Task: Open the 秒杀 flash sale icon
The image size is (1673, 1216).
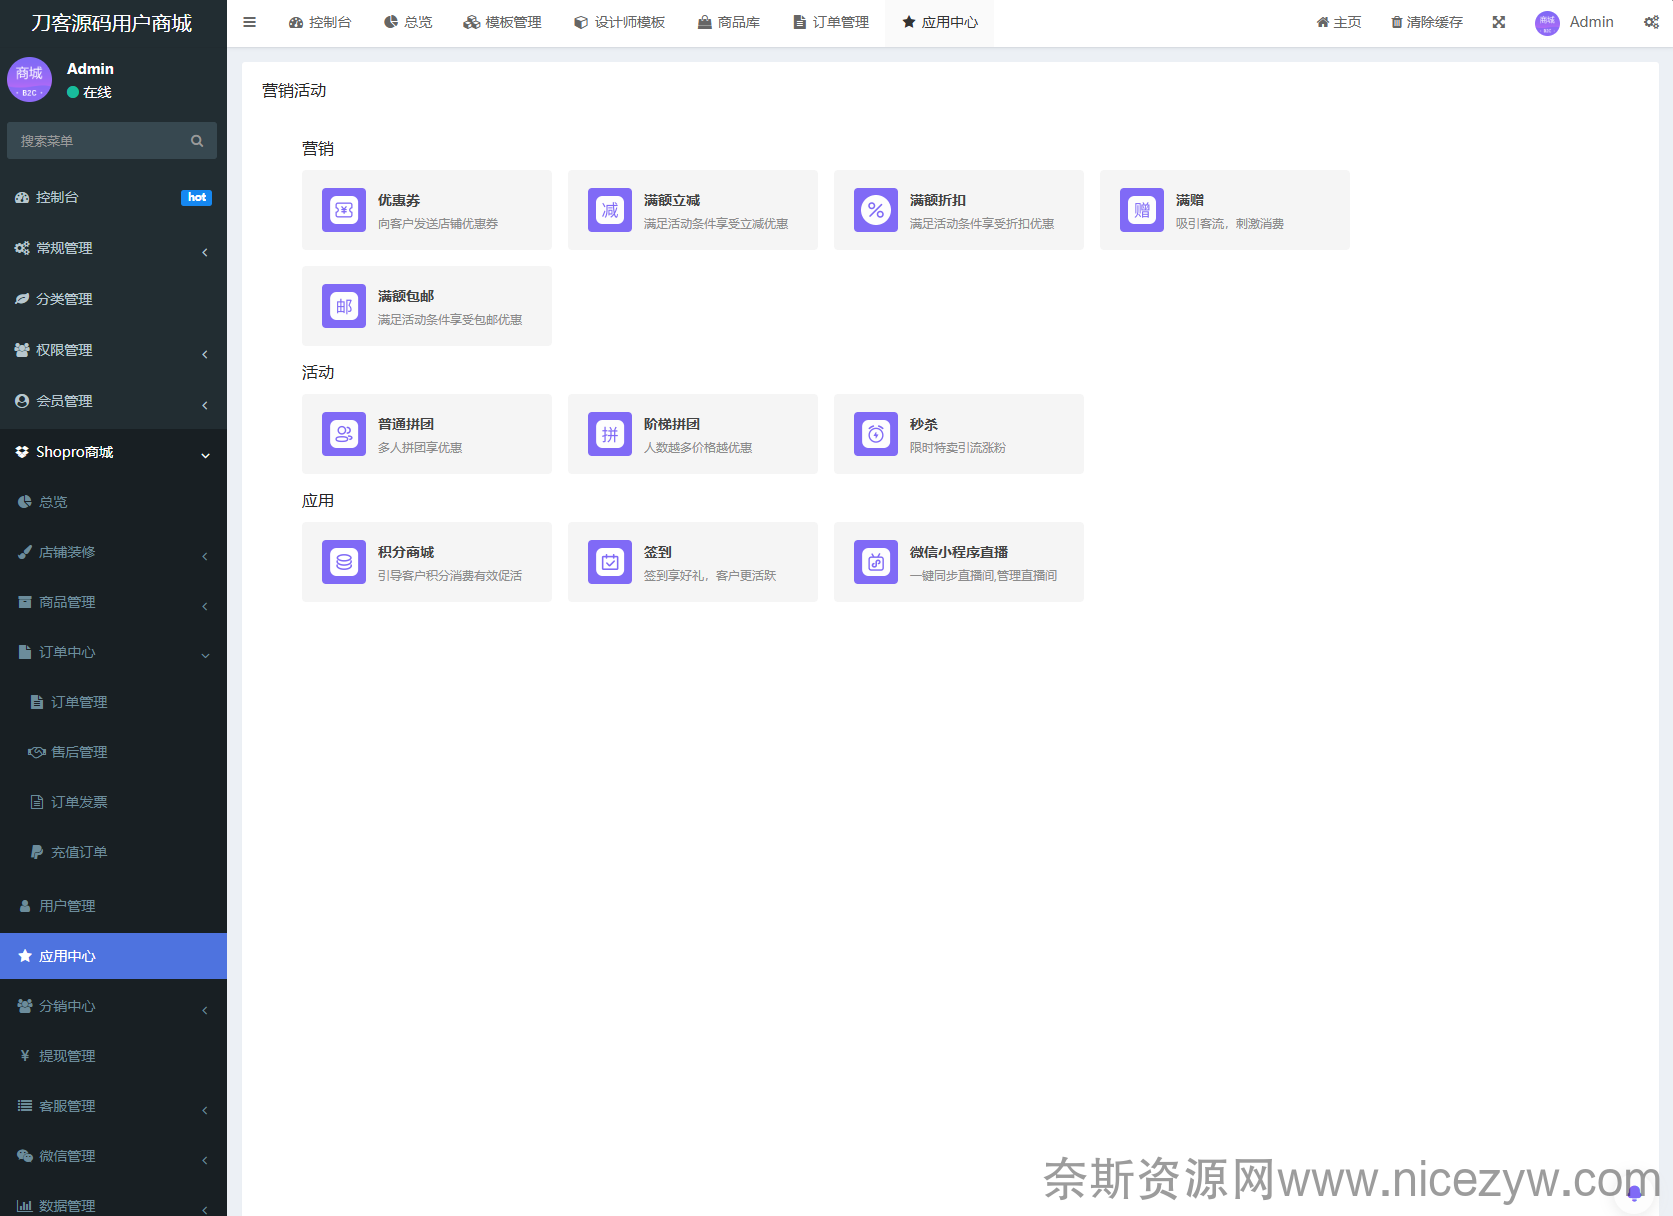Action: pyautogui.click(x=875, y=434)
